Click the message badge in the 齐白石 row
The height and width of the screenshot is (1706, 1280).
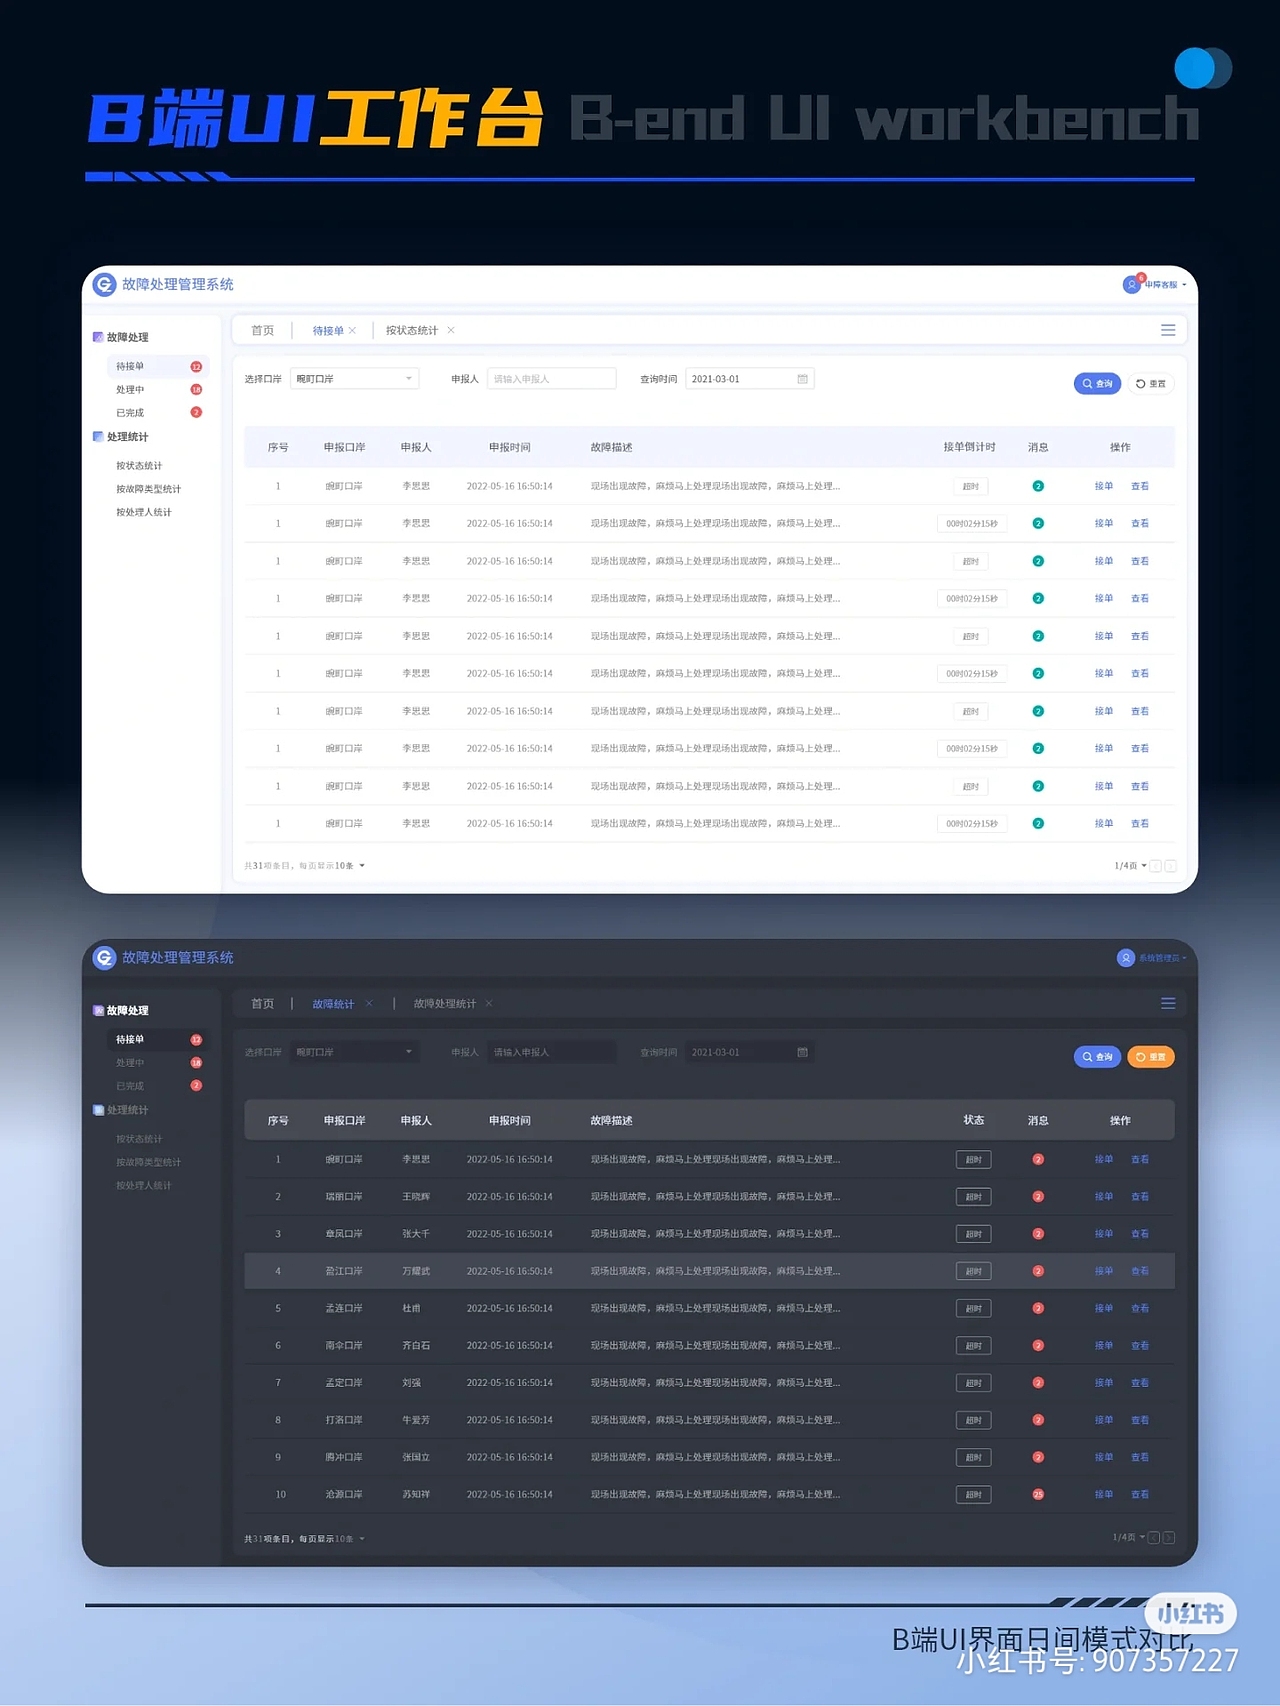pos(1038,1346)
